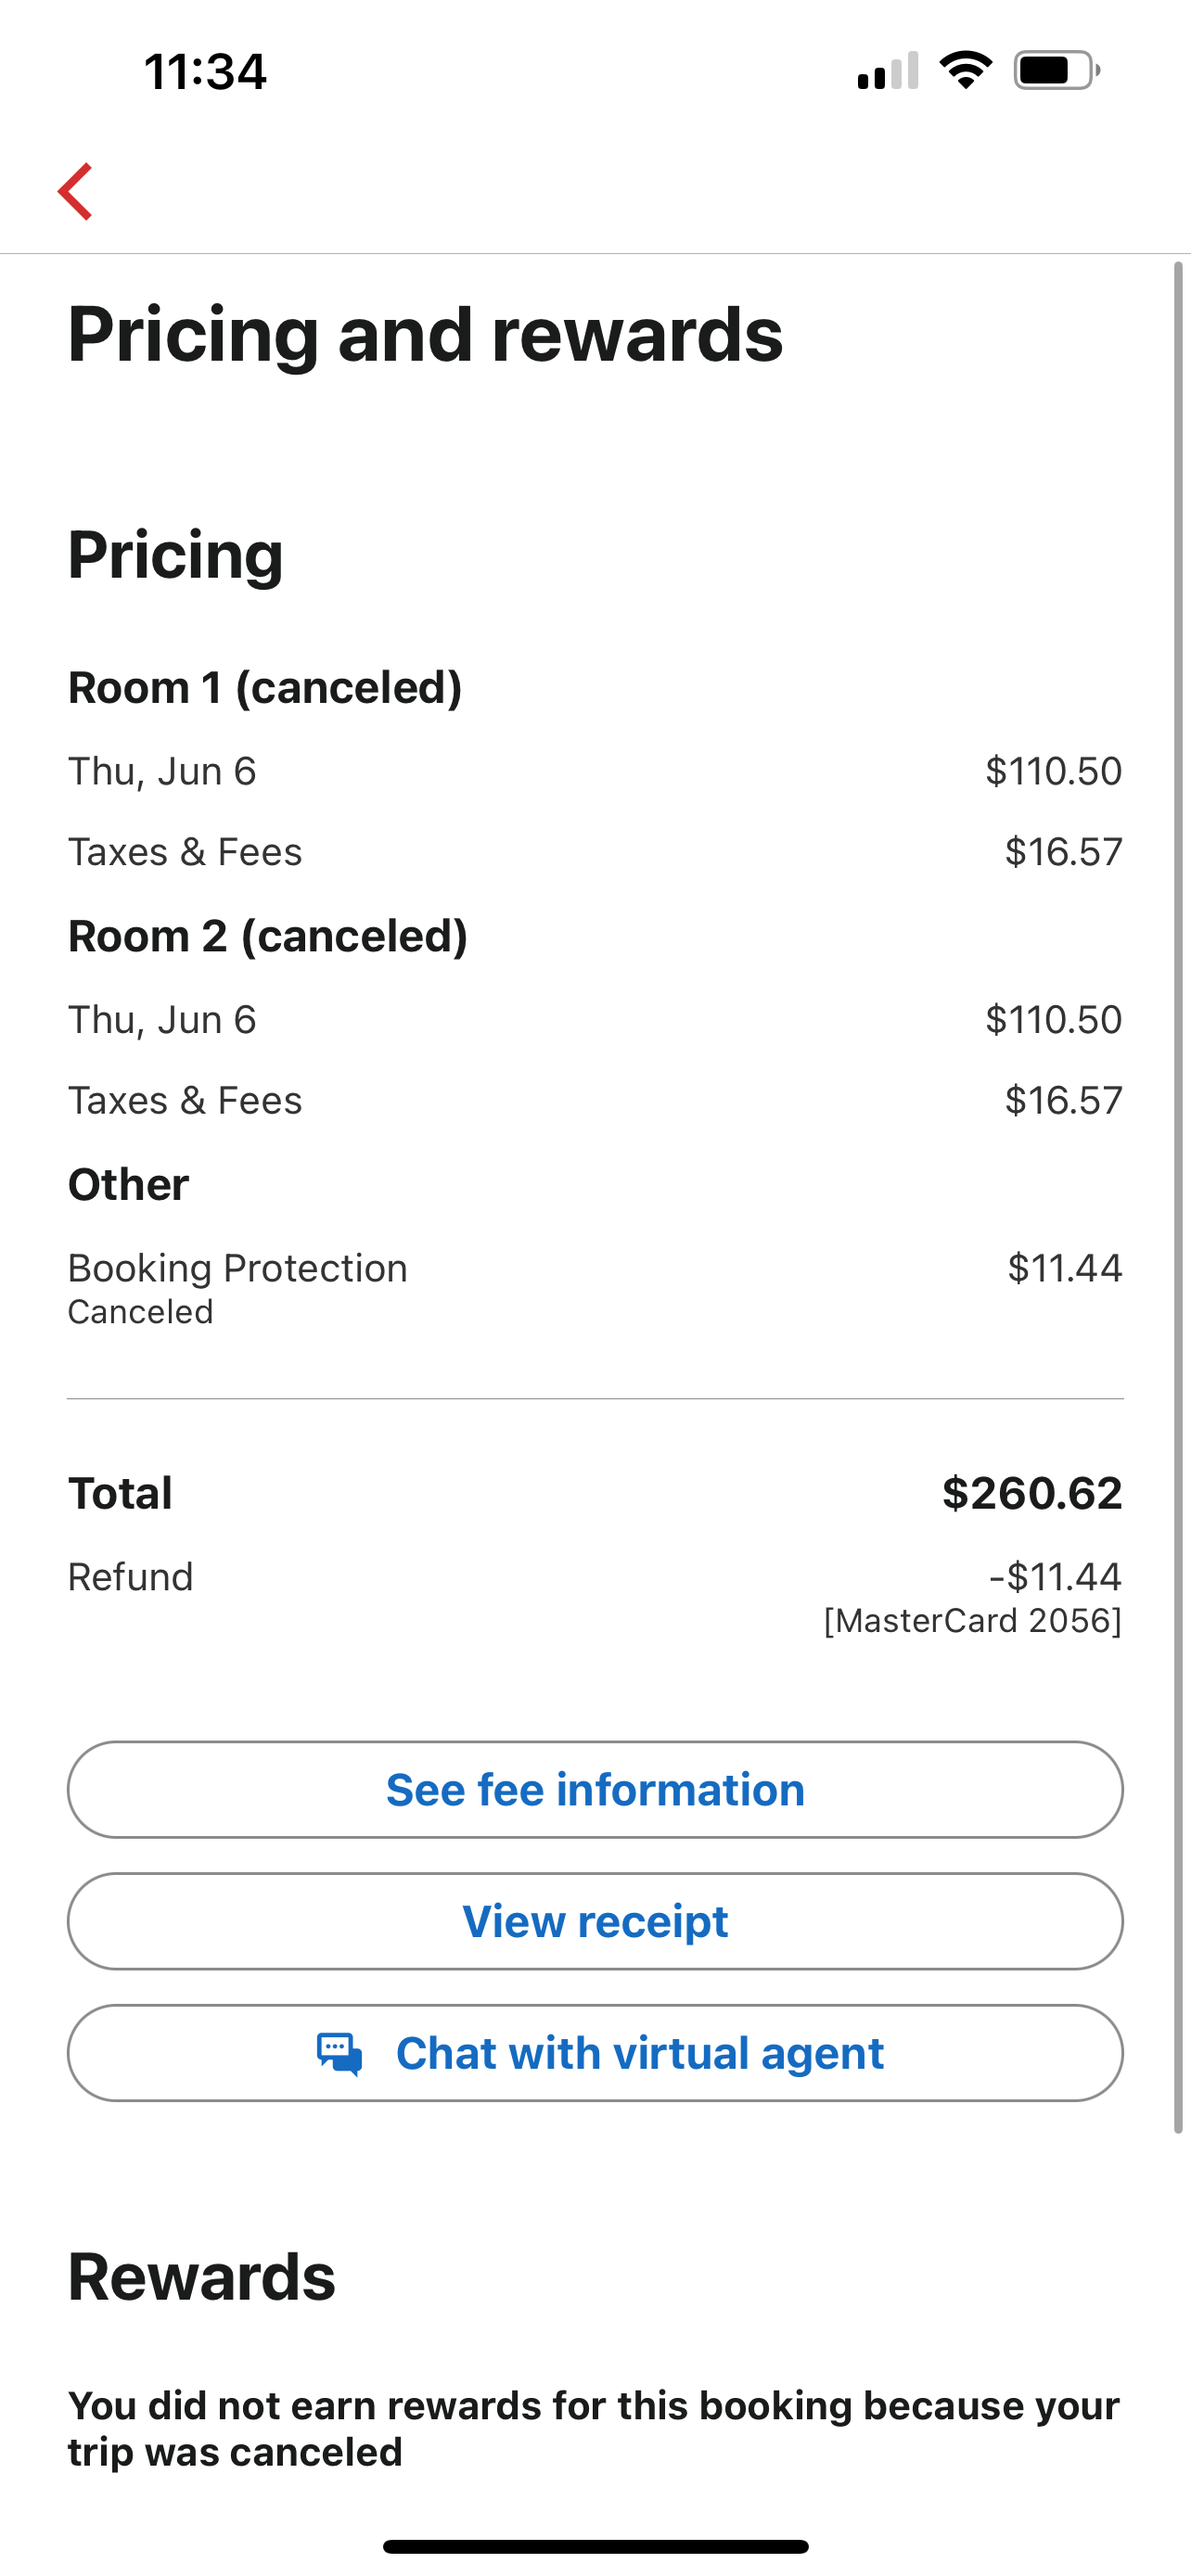Tap the home indicator bar at bottom

pyautogui.click(x=595, y=2546)
